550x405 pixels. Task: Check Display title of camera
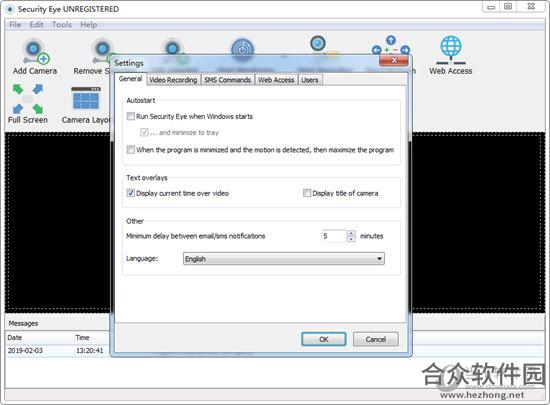click(307, 193)
